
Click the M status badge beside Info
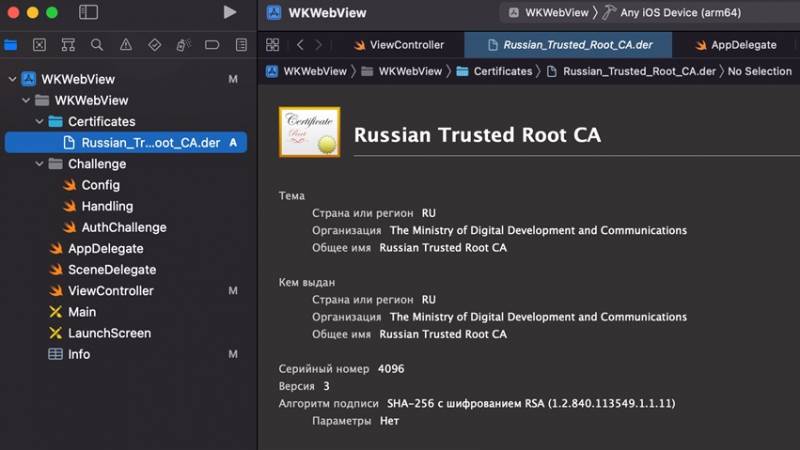[x=233, y=355]
